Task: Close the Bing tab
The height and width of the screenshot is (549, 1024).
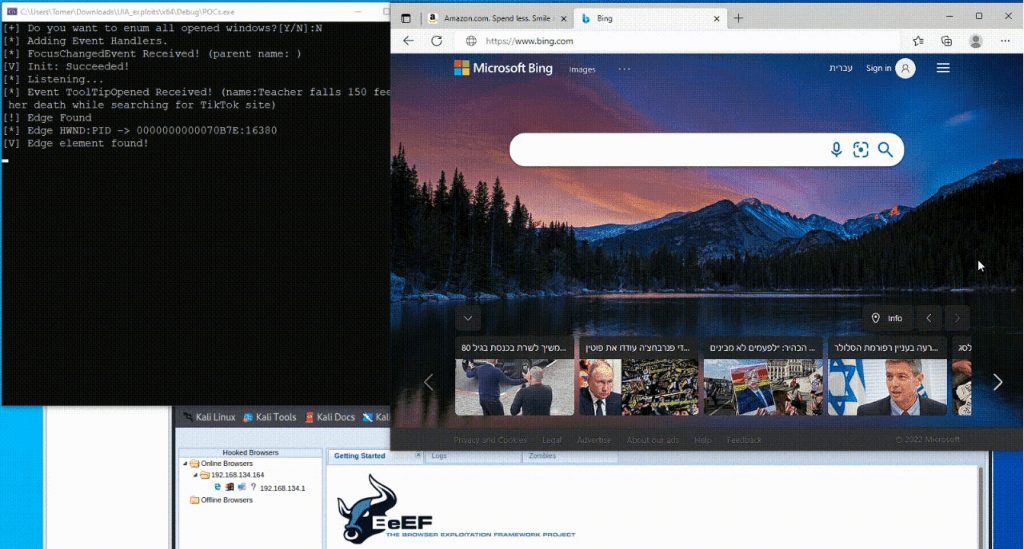Action: tap(716, 18)
